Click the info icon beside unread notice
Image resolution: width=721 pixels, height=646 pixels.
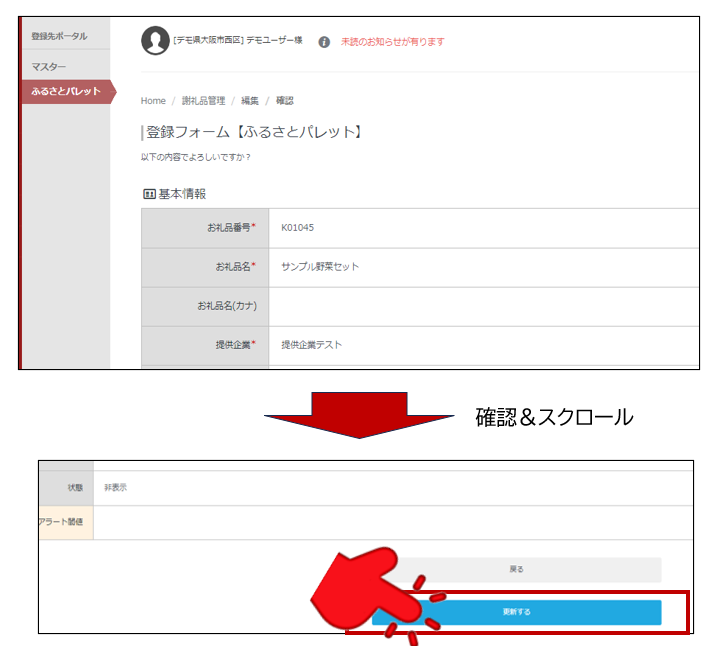[x=324, y=42]
